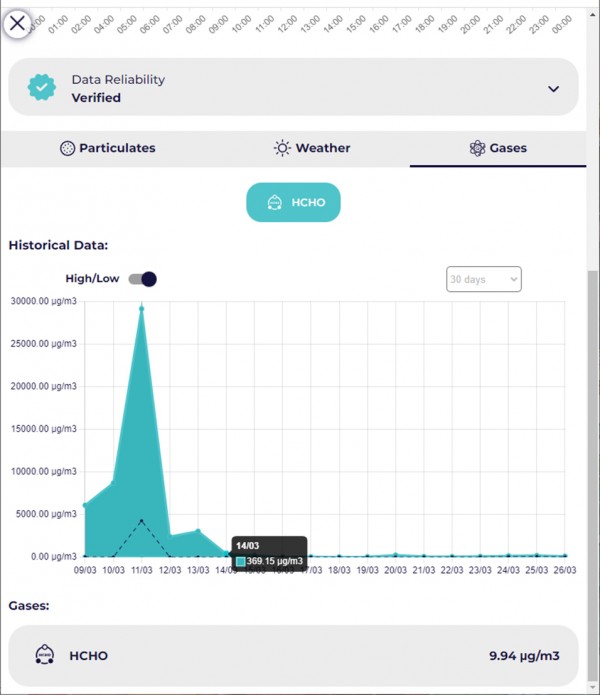600x695 pixels.
Task: Select the HCHO gas button
Action: 293,202
